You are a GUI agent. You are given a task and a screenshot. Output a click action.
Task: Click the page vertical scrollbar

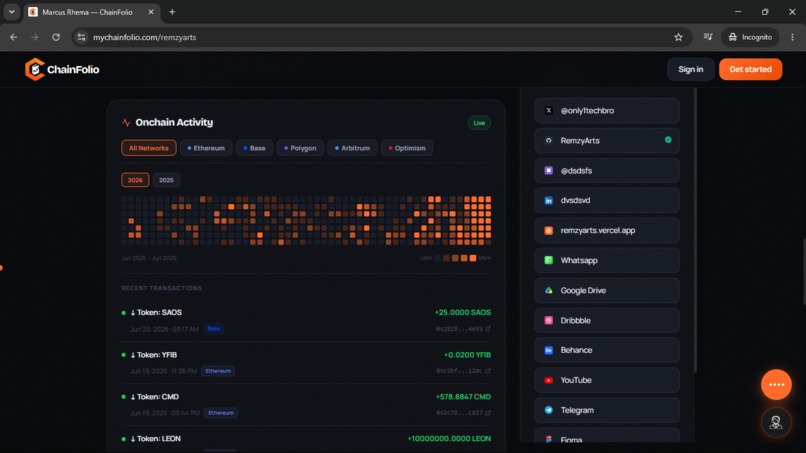[x=804, y=271]
